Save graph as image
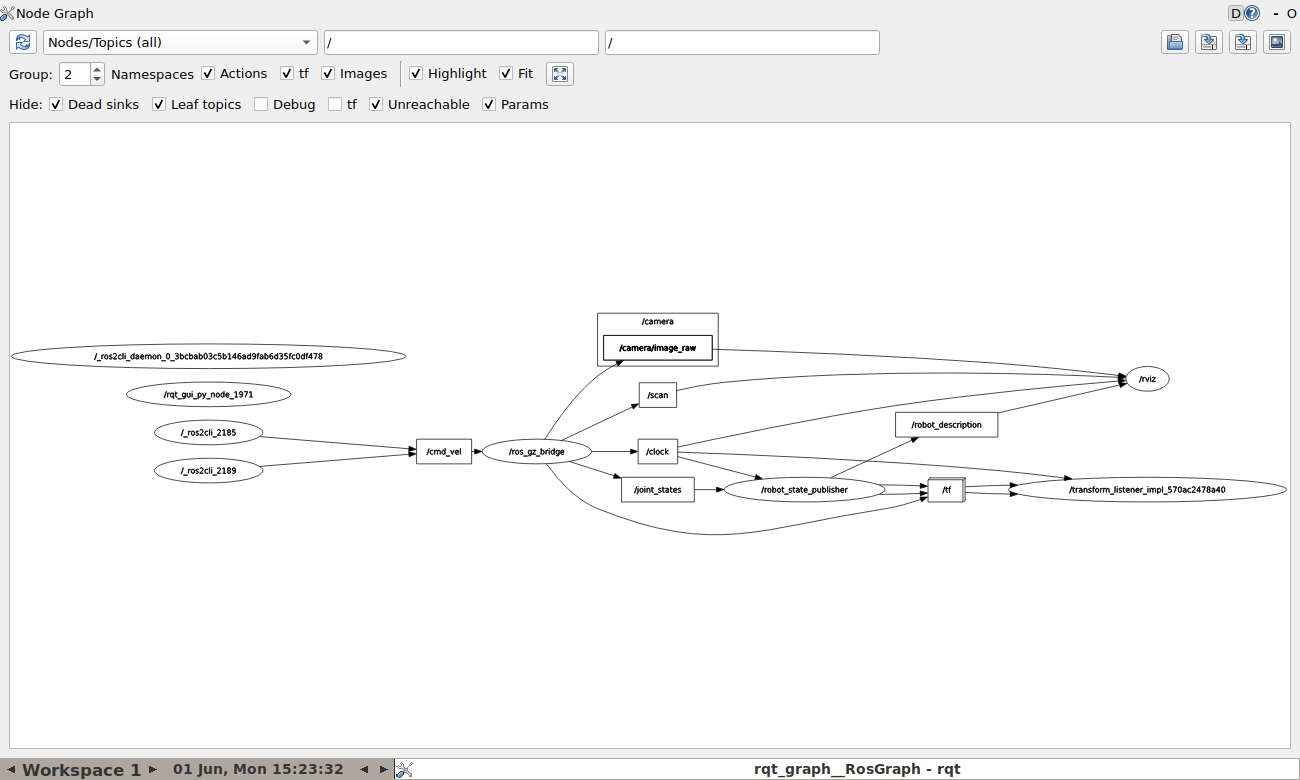This screenshot has height=780, width=1300. (1277, 42)
